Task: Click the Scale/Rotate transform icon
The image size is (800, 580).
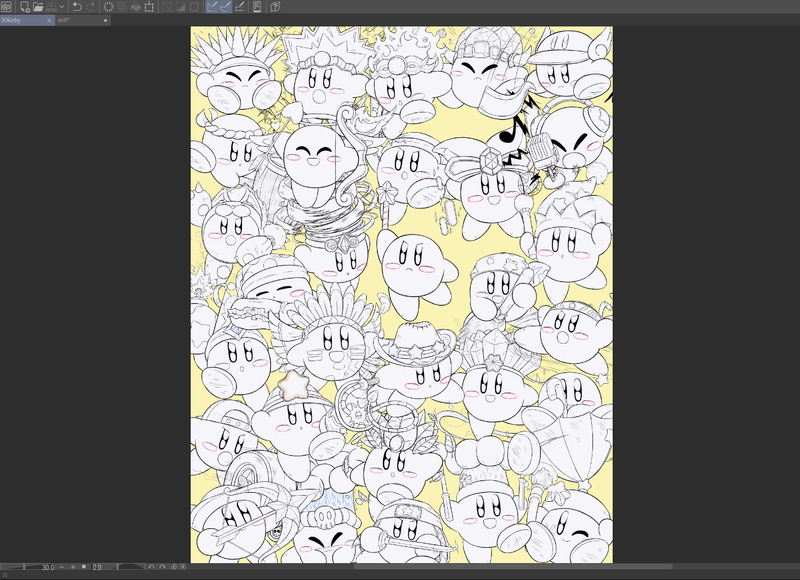Action: point(149,7)
